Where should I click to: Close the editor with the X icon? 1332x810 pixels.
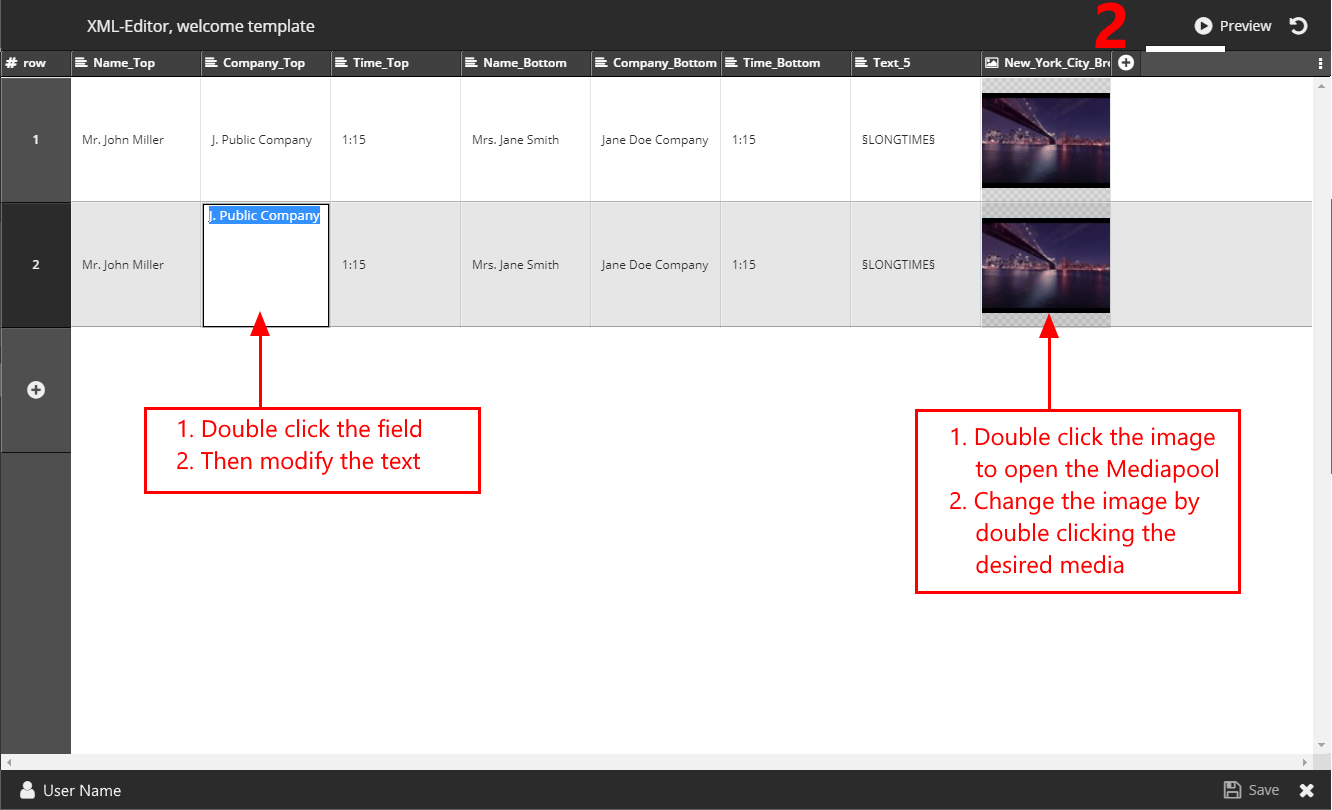(x=1306, y=790)
